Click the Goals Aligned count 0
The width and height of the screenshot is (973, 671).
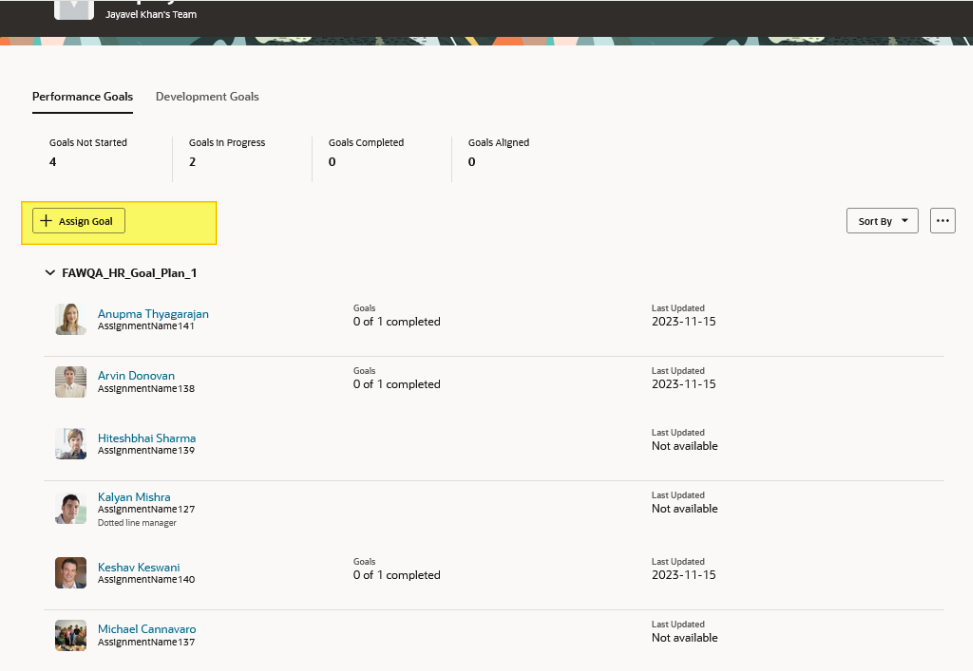coord(472,162)
